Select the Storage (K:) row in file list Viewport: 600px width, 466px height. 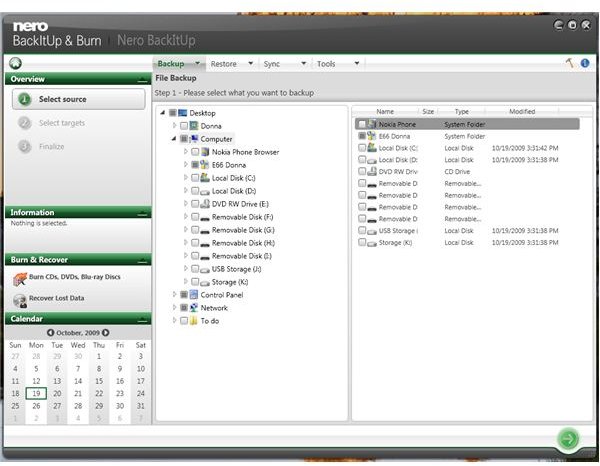[467, 243]
